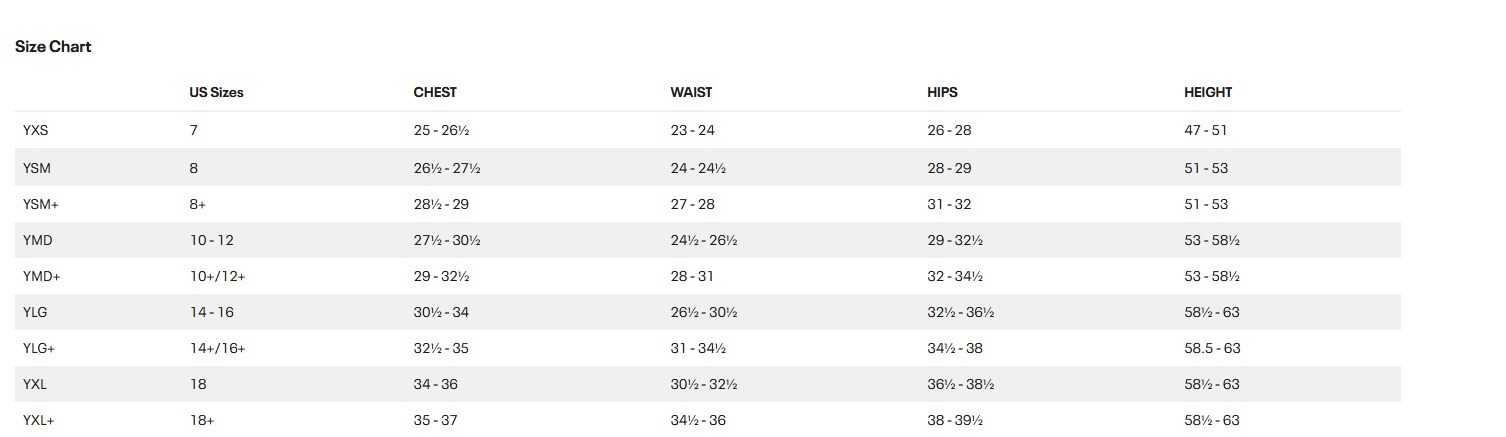
Task: Select the YLG size row label
Action: coord(36,312)
